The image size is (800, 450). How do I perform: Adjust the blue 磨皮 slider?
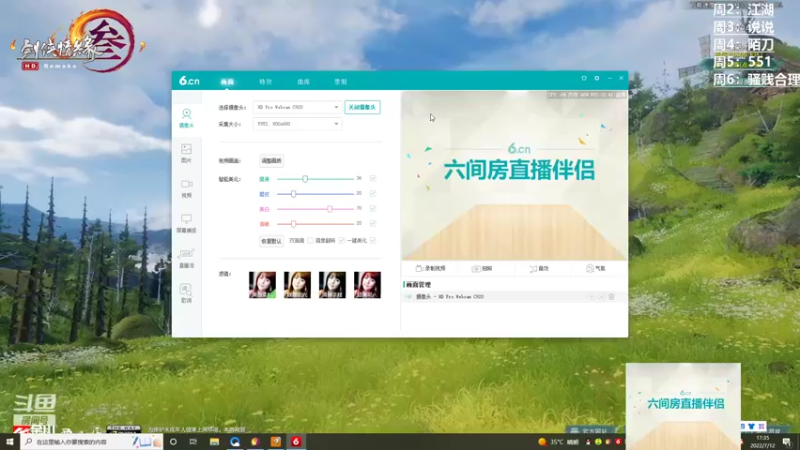point(293,194)
